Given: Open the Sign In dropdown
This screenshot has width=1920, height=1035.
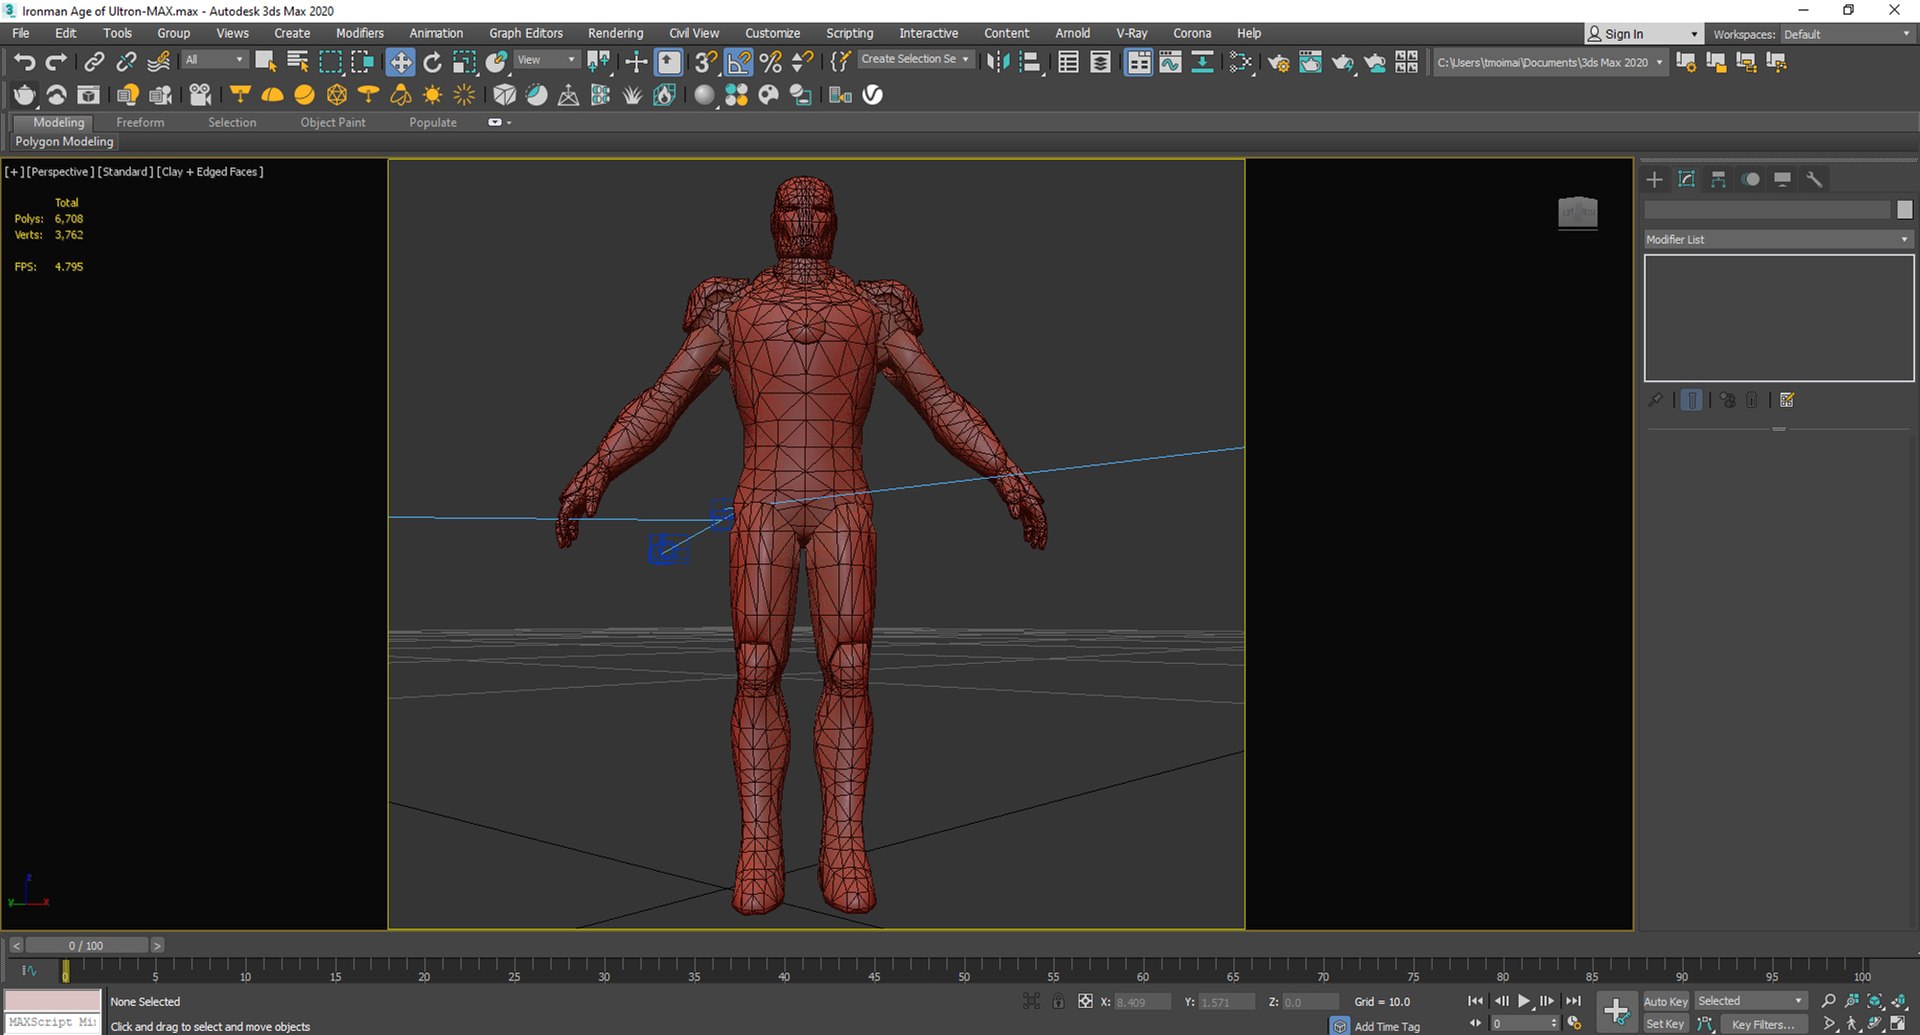Looking at the screenshot, I should [x=1643, y=34].
